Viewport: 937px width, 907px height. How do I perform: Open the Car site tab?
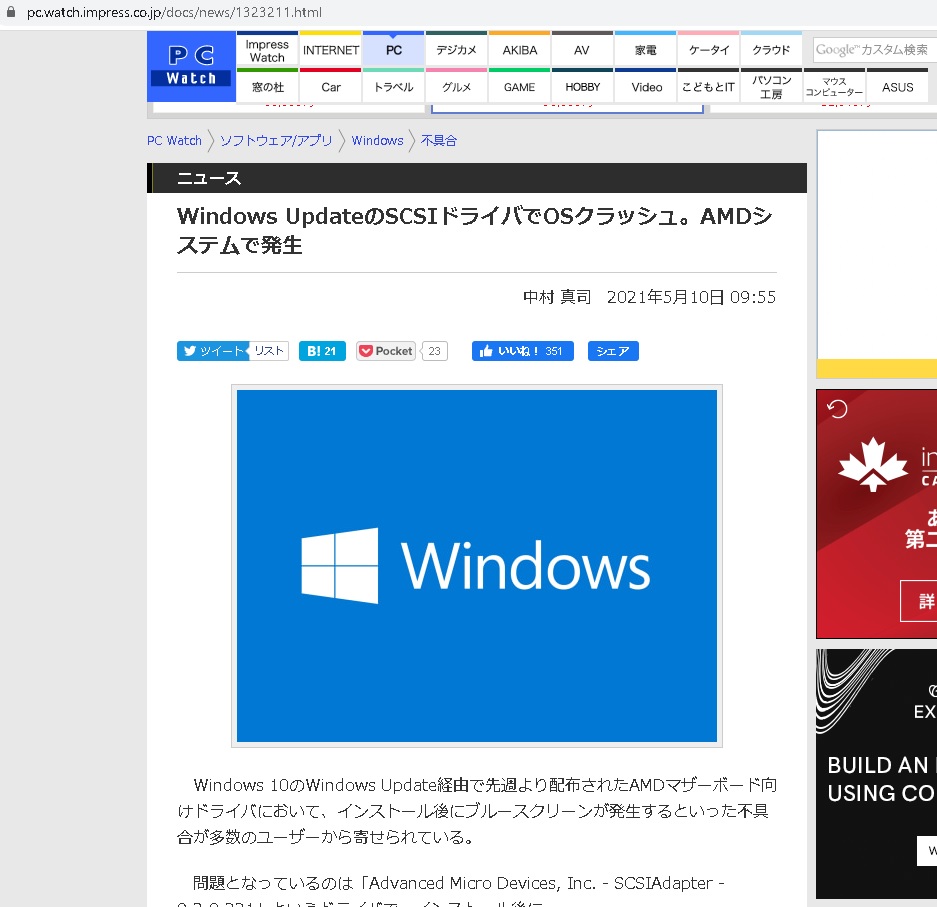click(330, 87)
